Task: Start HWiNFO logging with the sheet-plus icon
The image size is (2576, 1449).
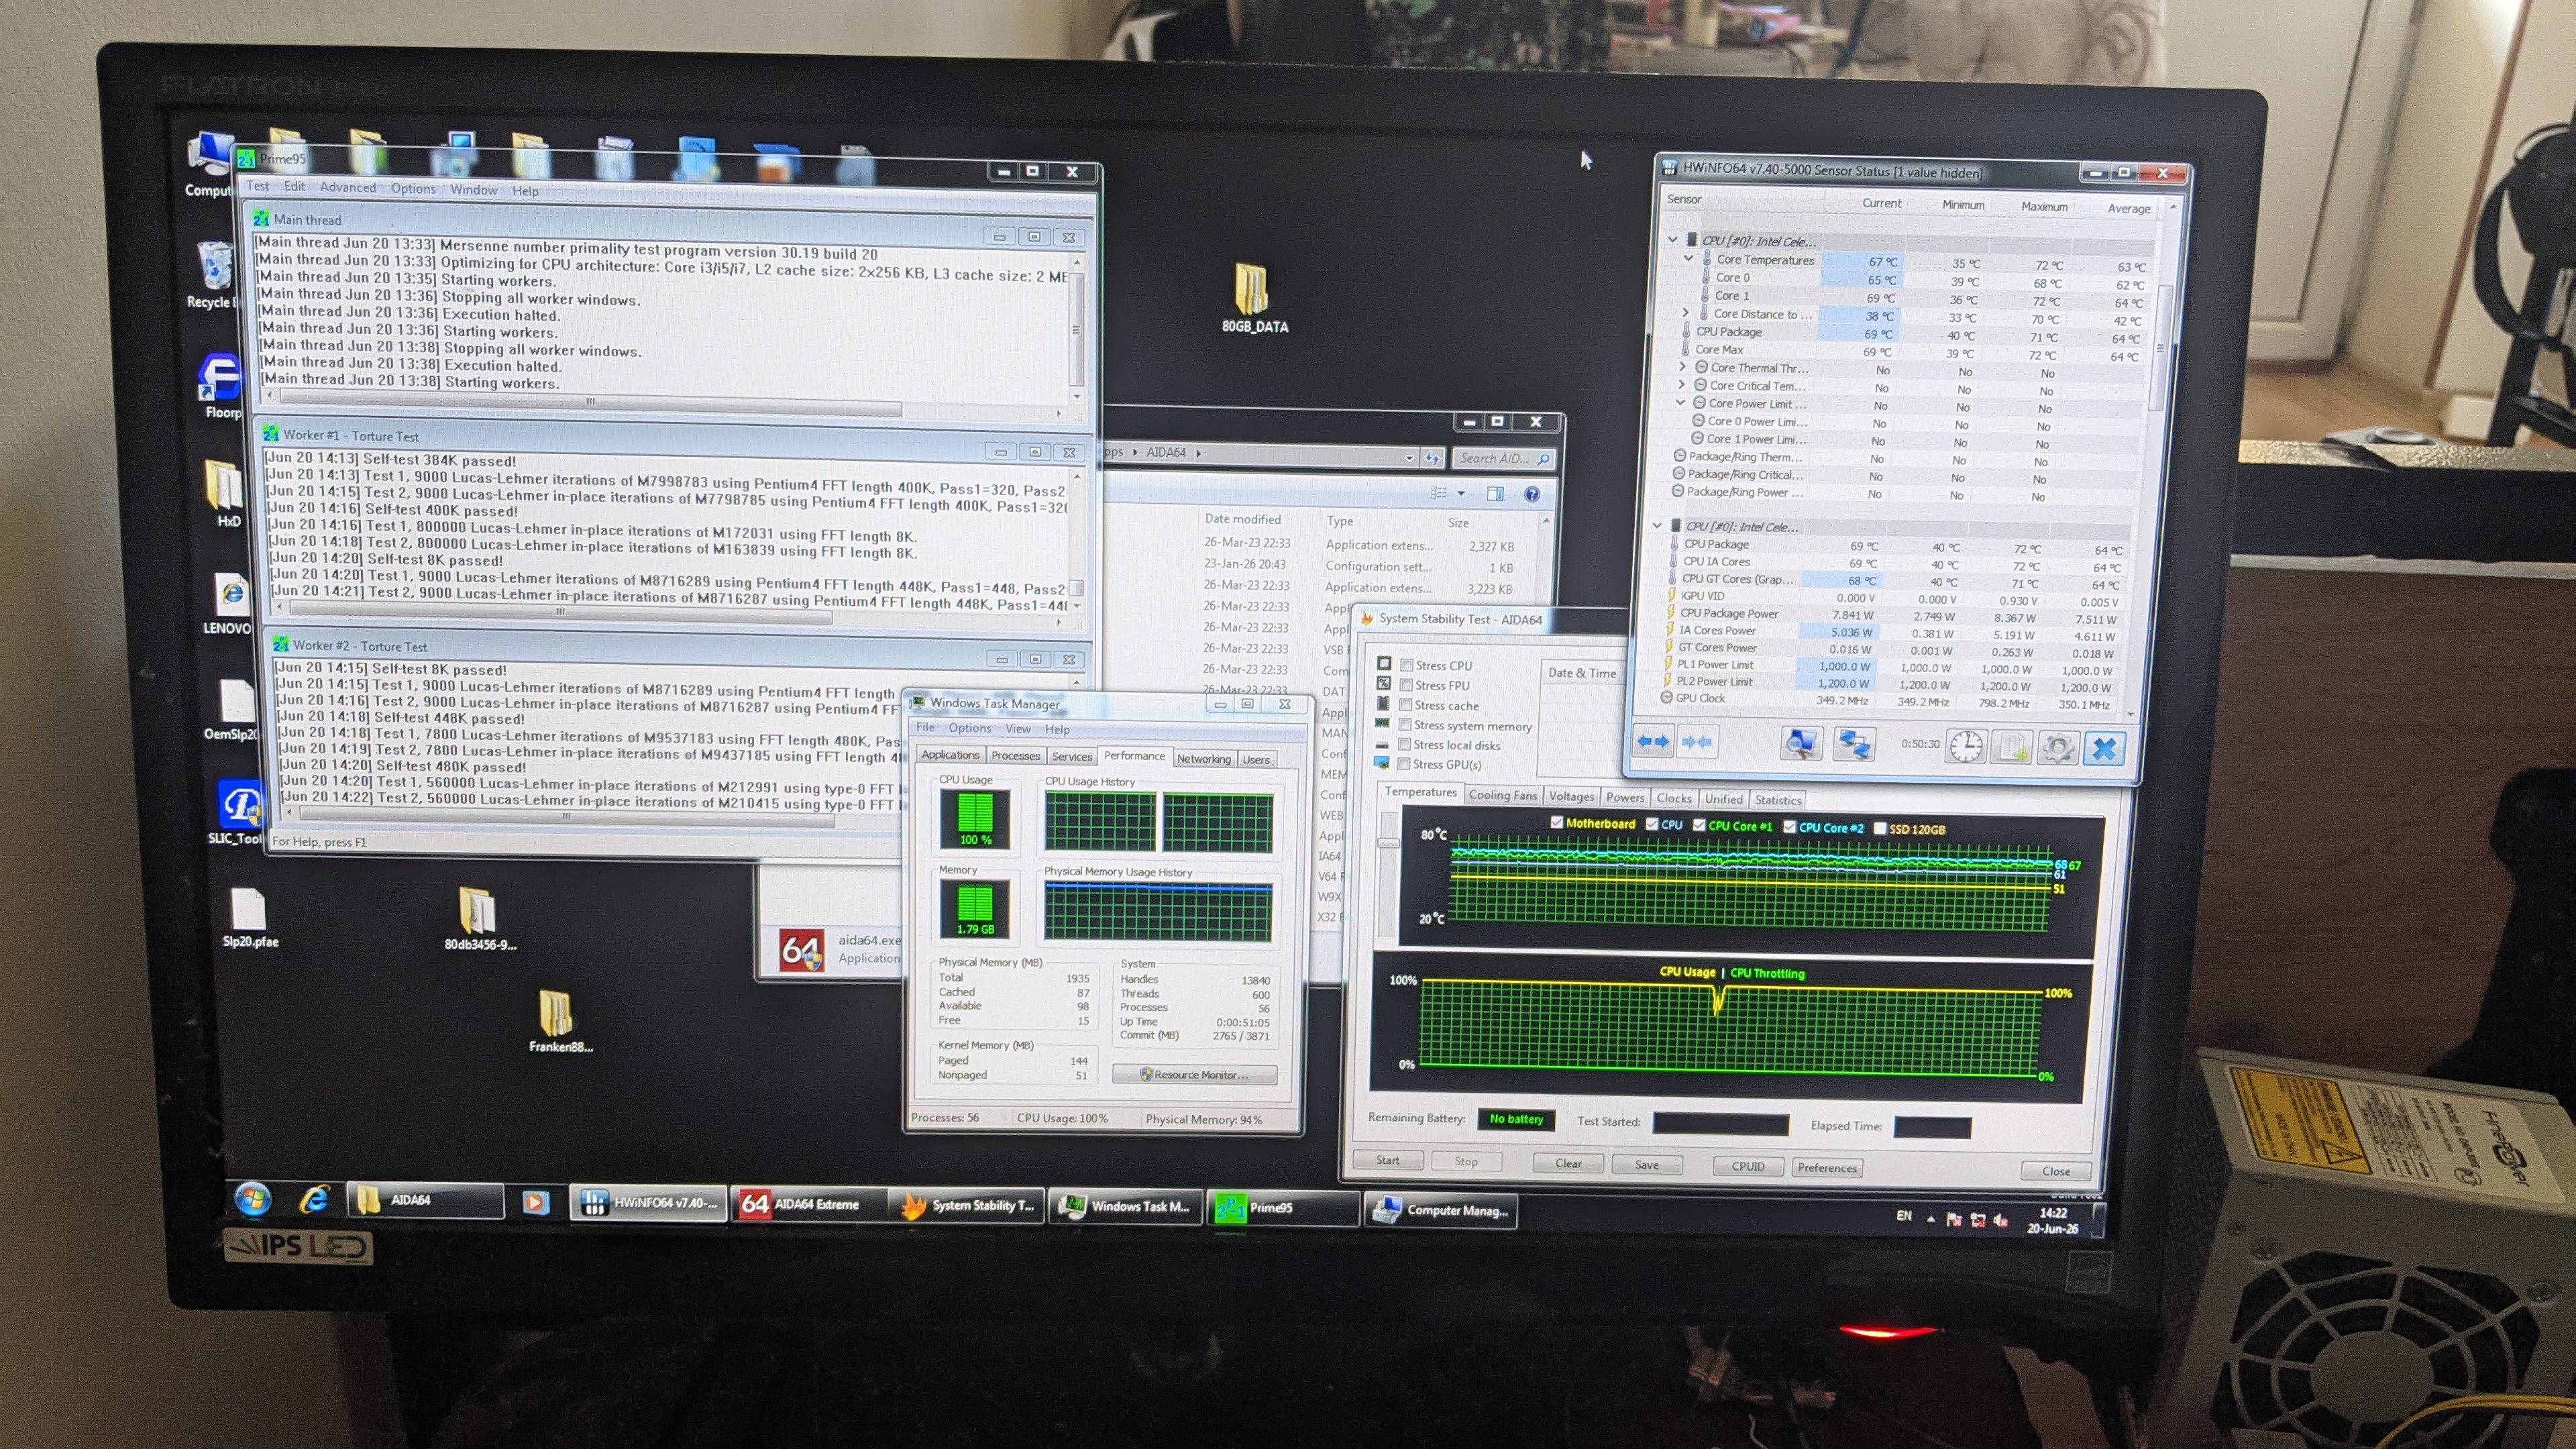Action: pos(2012,748)
